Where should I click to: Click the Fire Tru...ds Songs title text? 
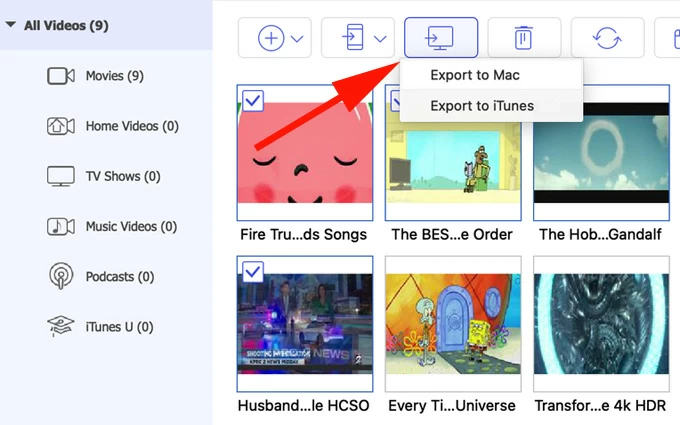pos(304,235)
